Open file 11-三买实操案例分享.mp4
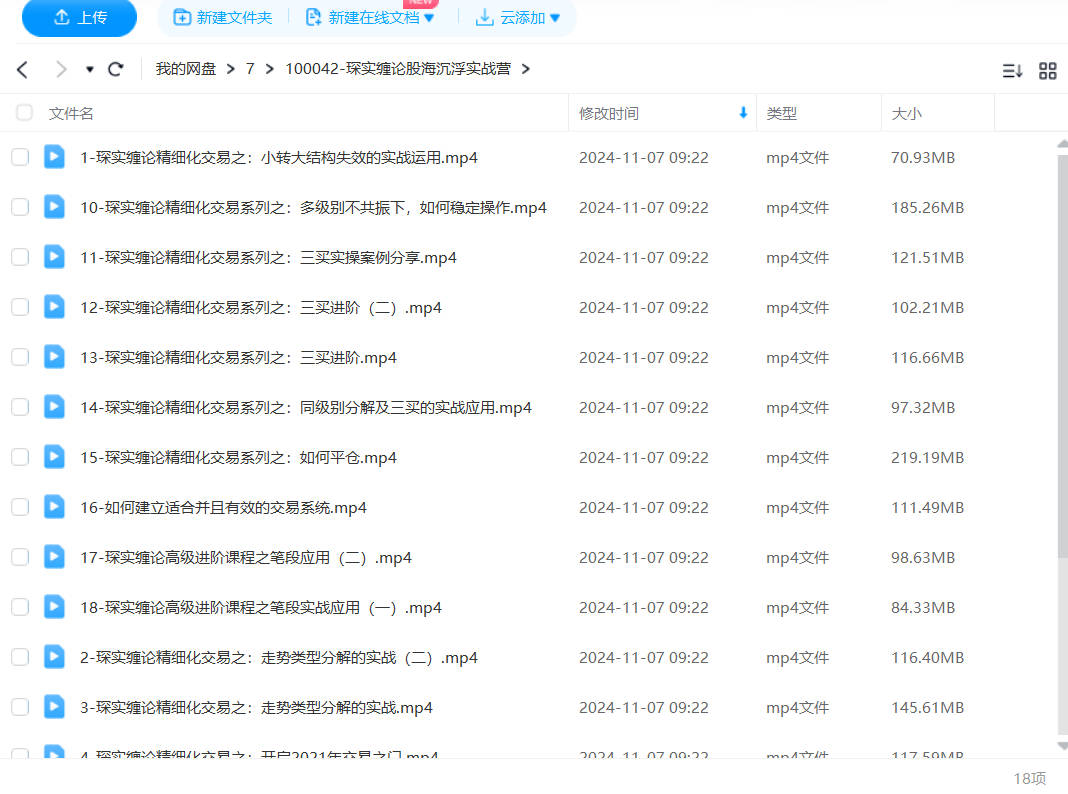Image resolution: width=1068 pixels, height=794 pixels. (268, 257)
